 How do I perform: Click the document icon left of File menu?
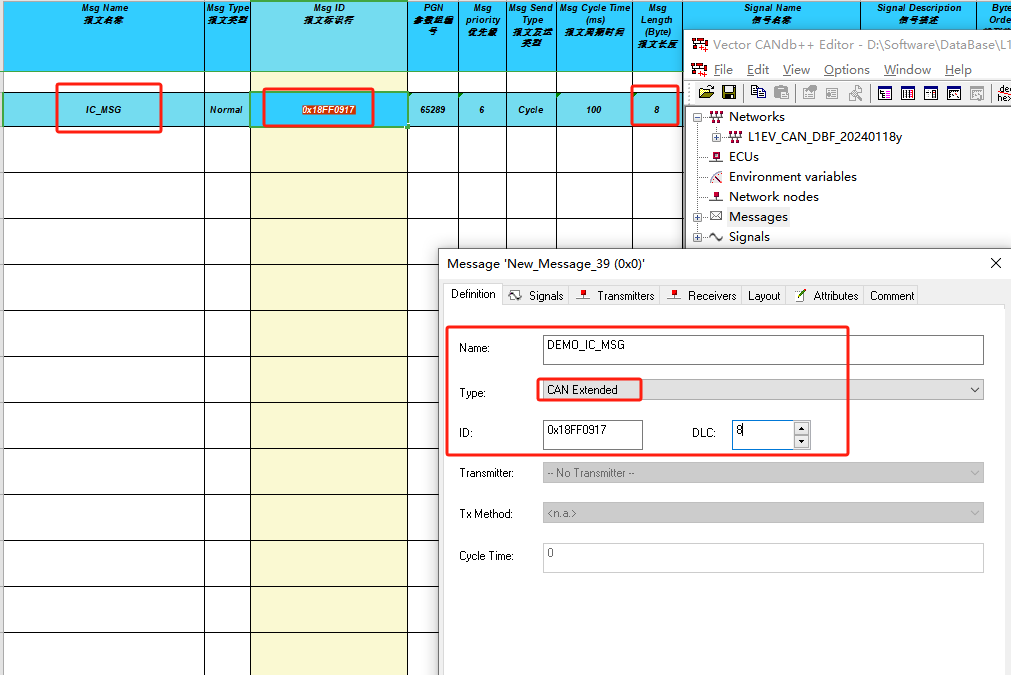click(x=699, y=69)
